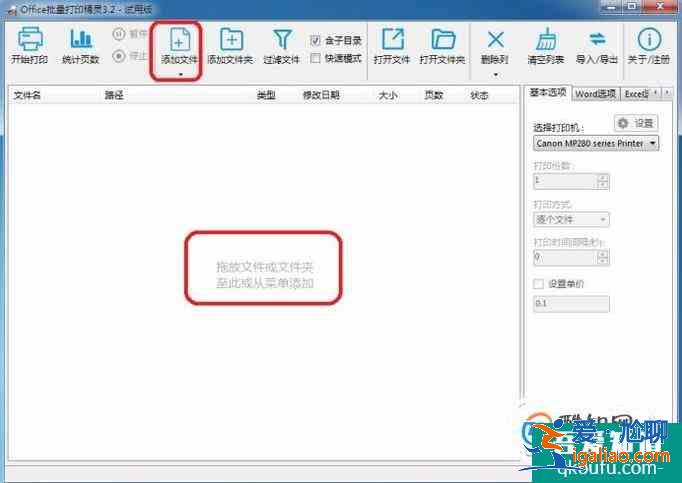Click the unit price 0.1 field
Image resolution: width=682 pixels, height=483 pixels.
(571, 304)
